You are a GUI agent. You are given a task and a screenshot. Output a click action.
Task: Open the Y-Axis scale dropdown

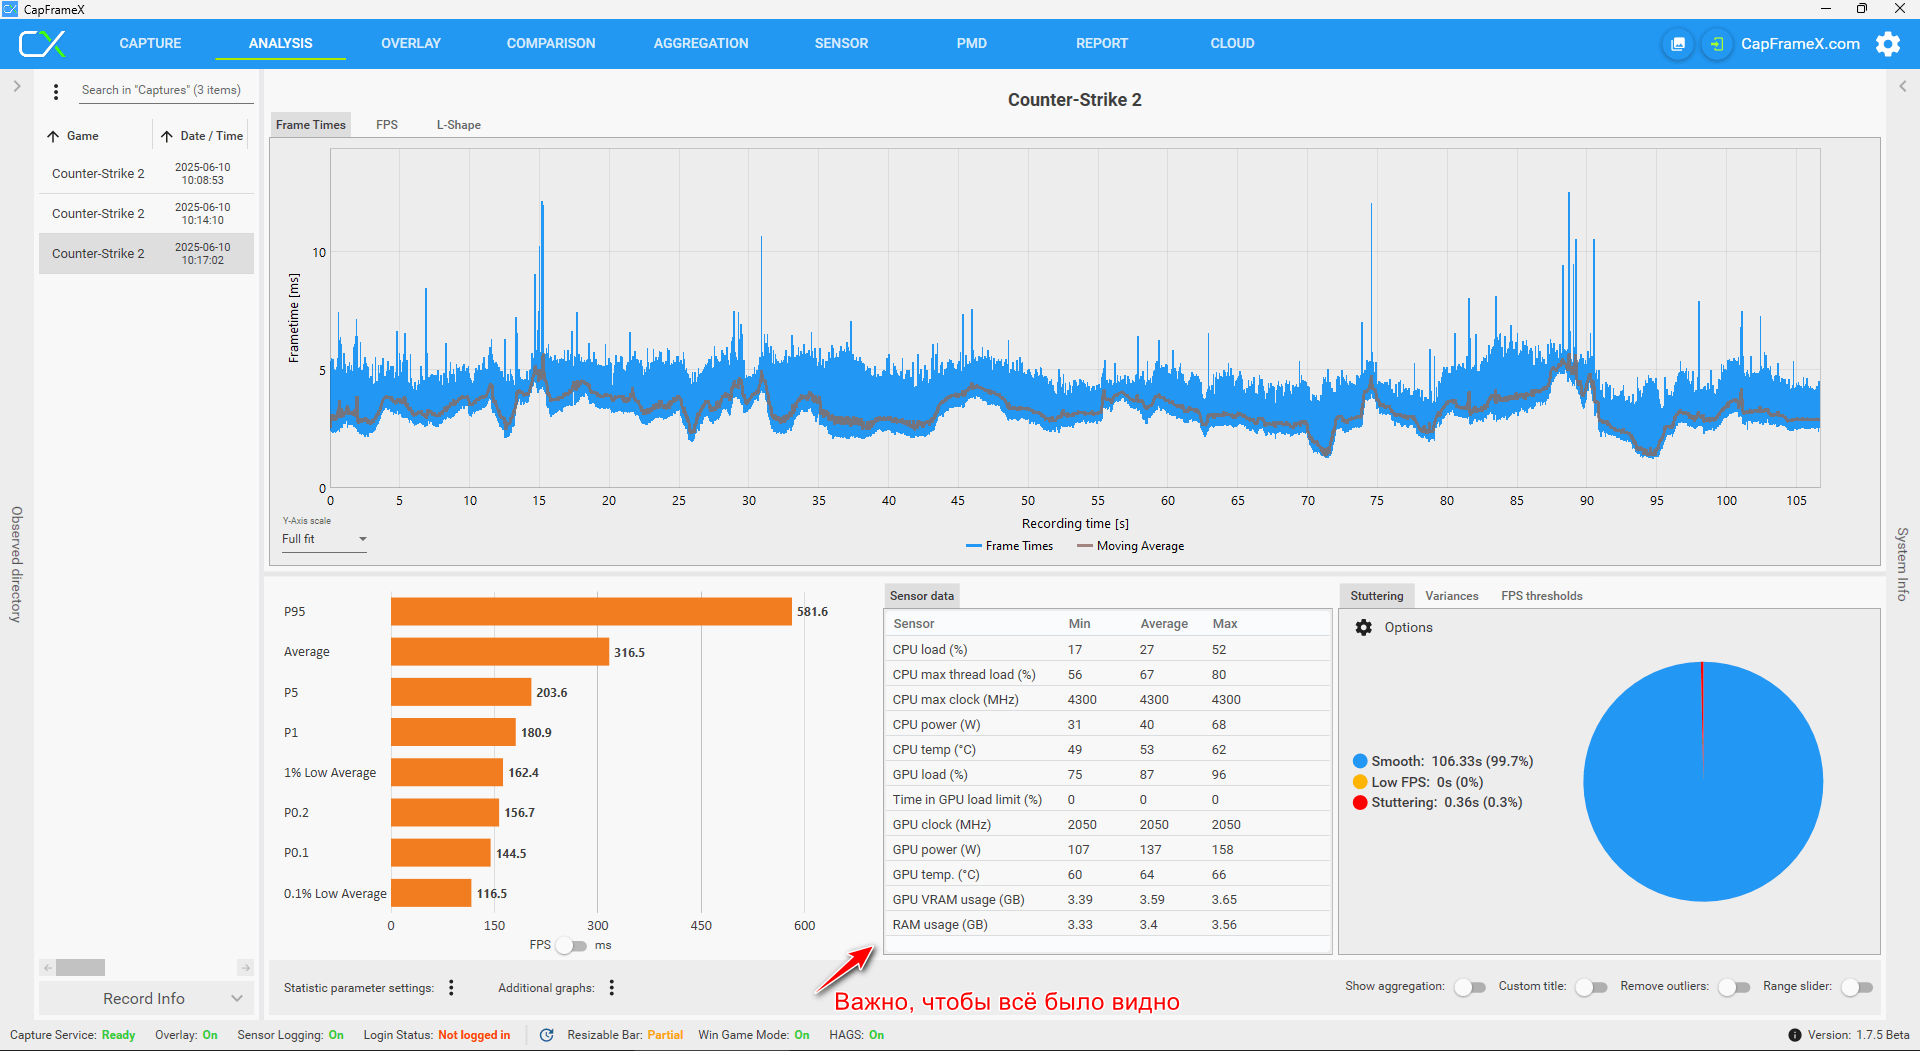(324, 539)
